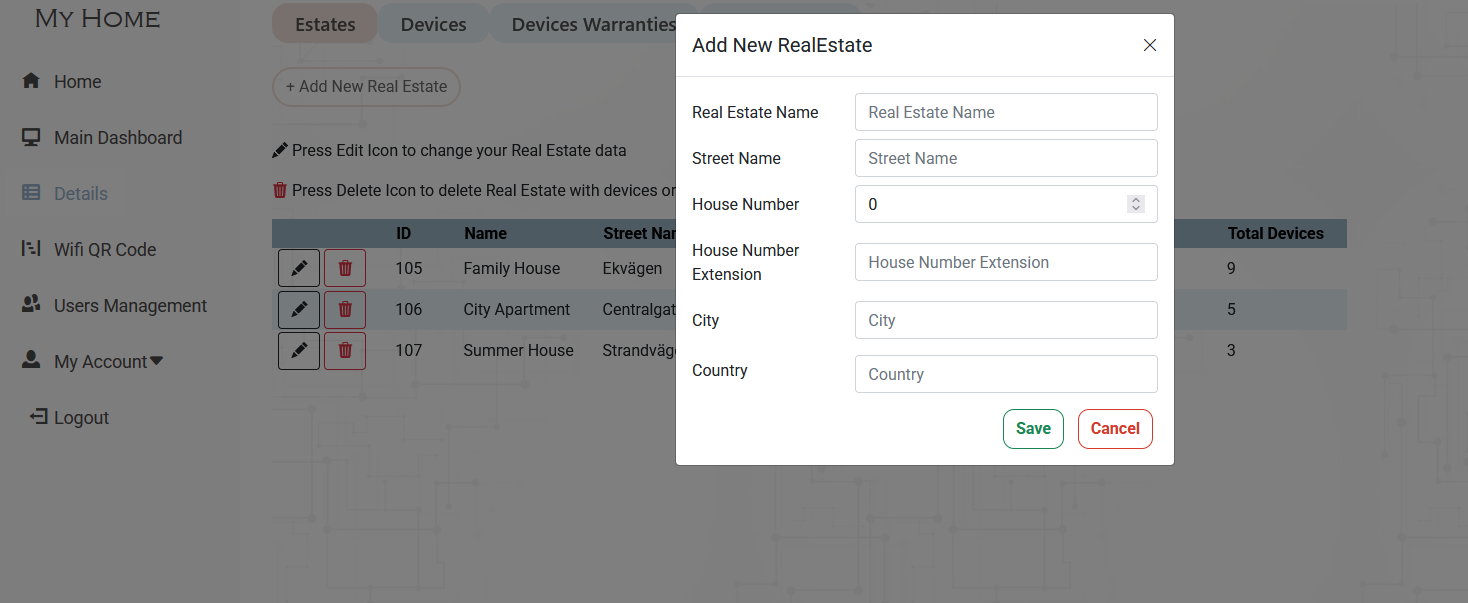This screenshot has width=1468, height=603.
Task: Click the Total Devices column header
Action: pos(1276,234)
